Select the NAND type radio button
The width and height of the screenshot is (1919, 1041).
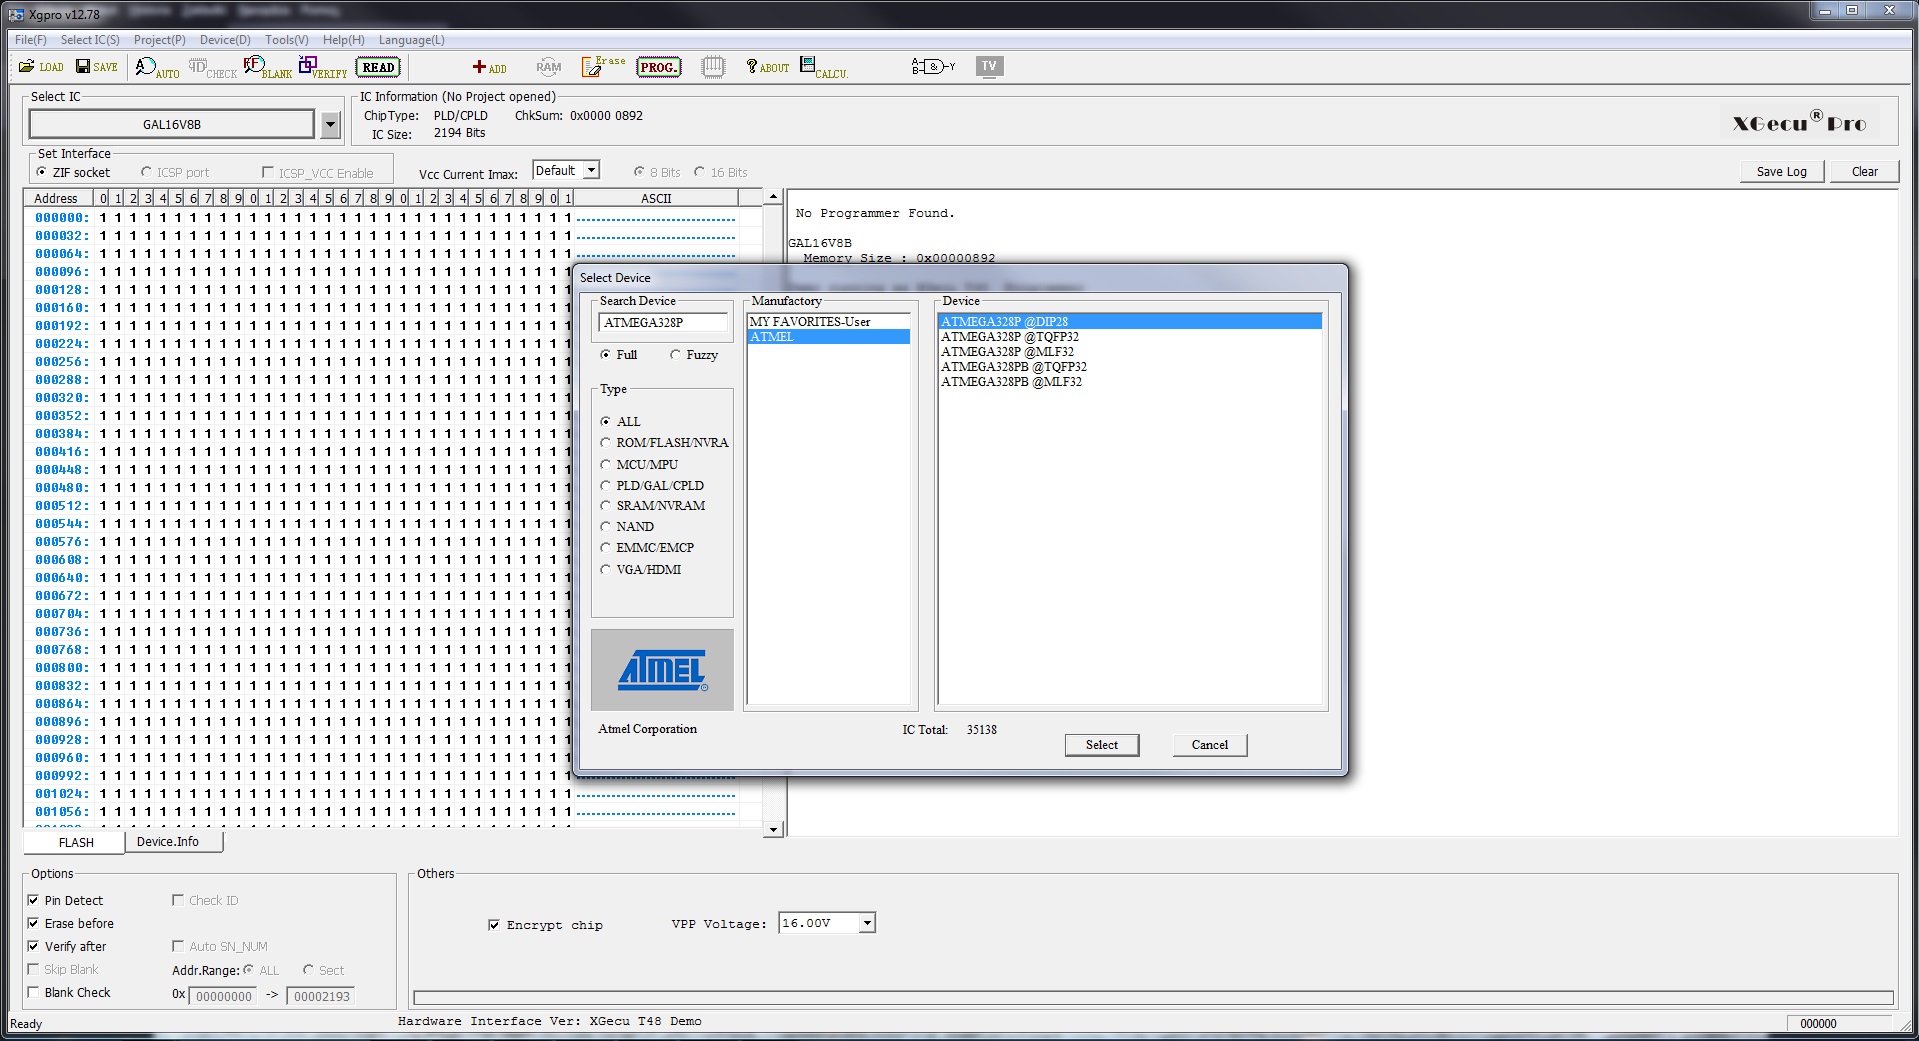point(606,527)
